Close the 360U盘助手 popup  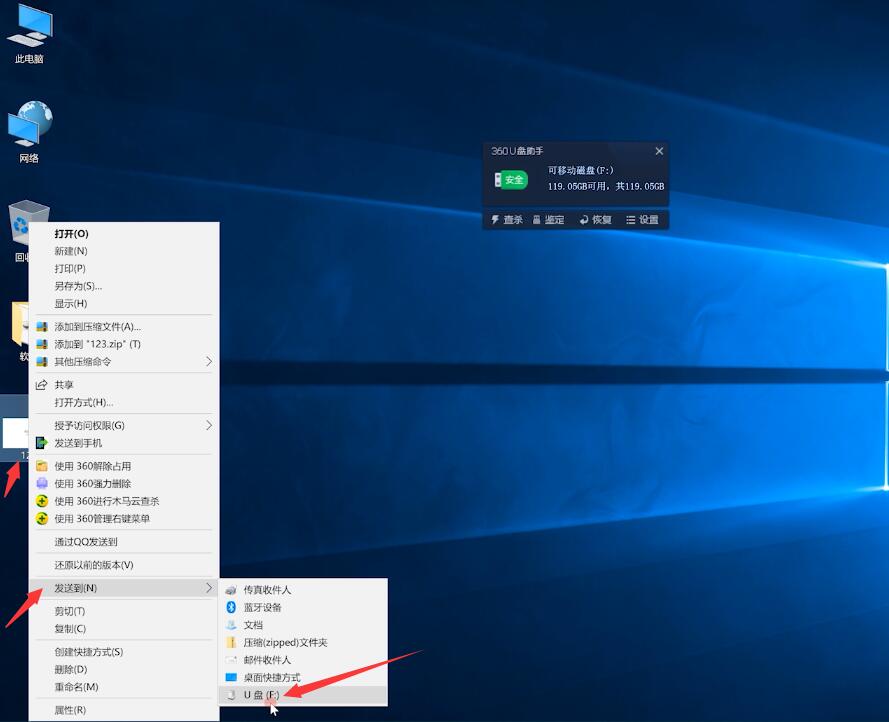[x=659, y=151]
